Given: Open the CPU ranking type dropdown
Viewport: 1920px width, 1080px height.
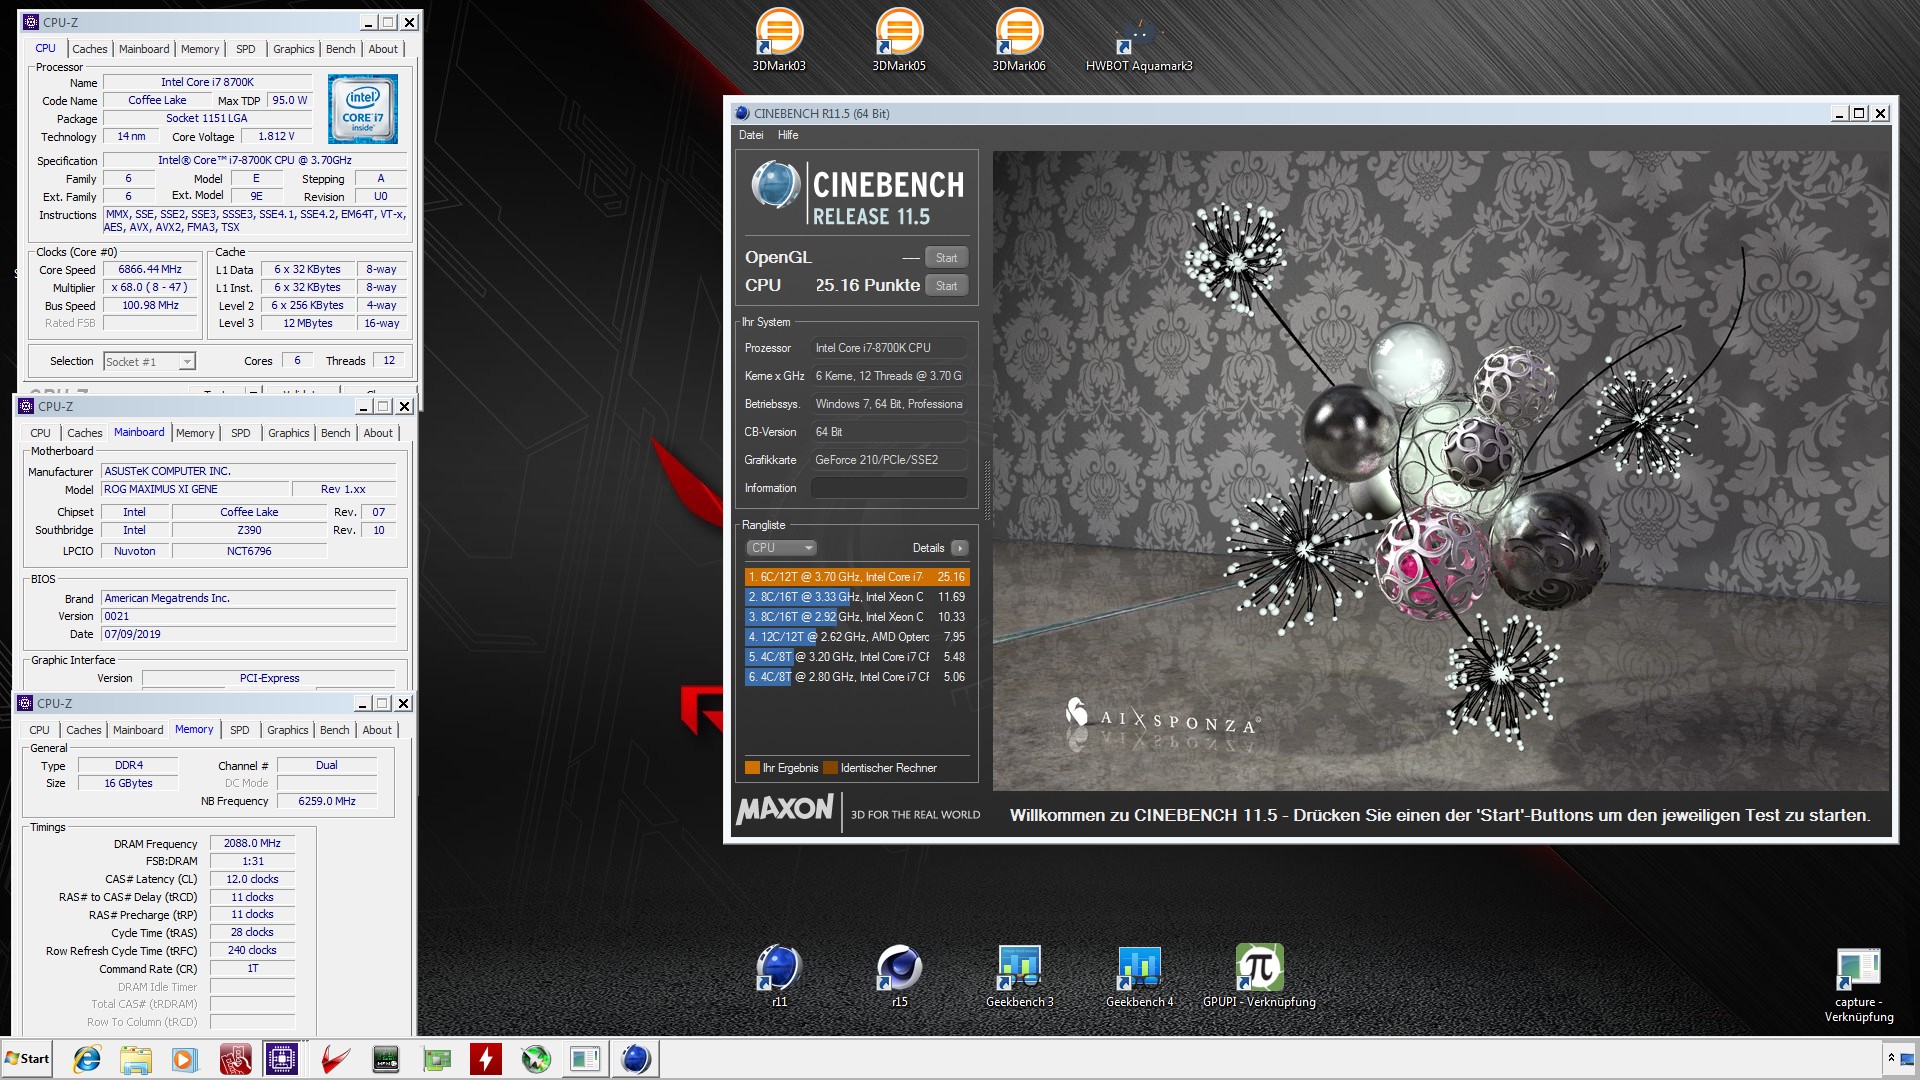Looking at the screenshot, I should tap(781, 548).
